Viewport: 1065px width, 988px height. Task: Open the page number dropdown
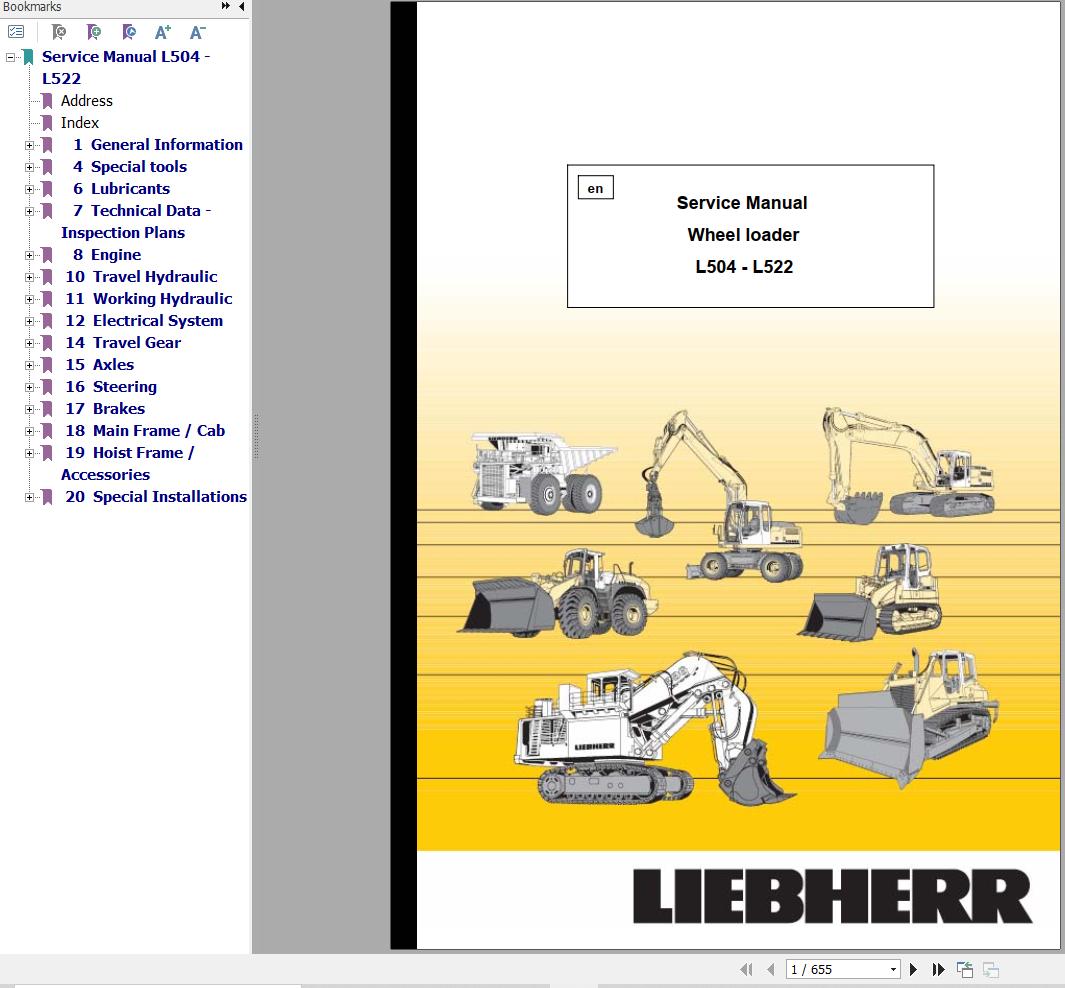click(894, 970)
